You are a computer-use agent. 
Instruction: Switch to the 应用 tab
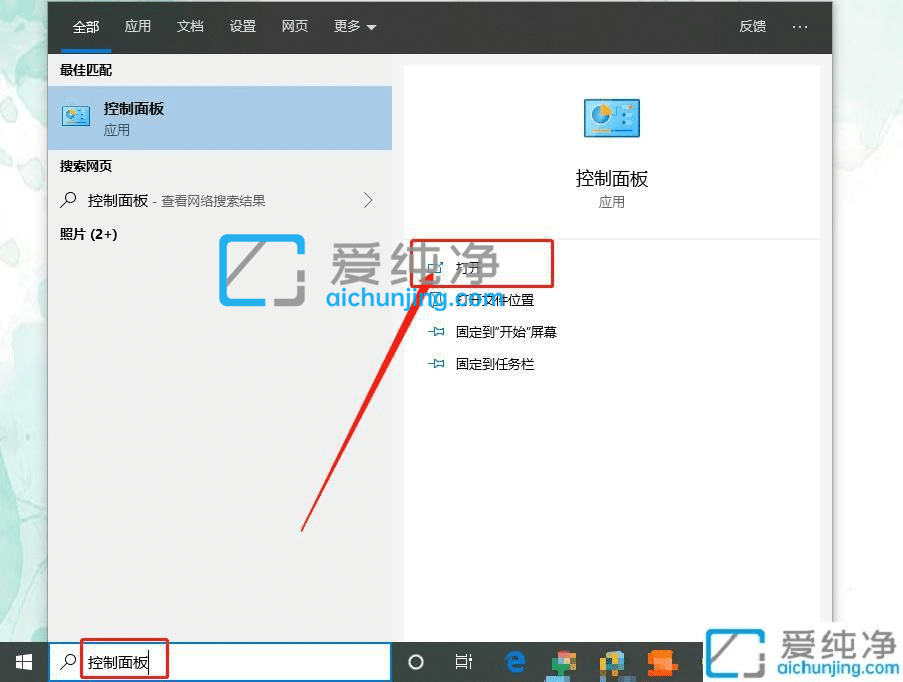click(138, 26)
